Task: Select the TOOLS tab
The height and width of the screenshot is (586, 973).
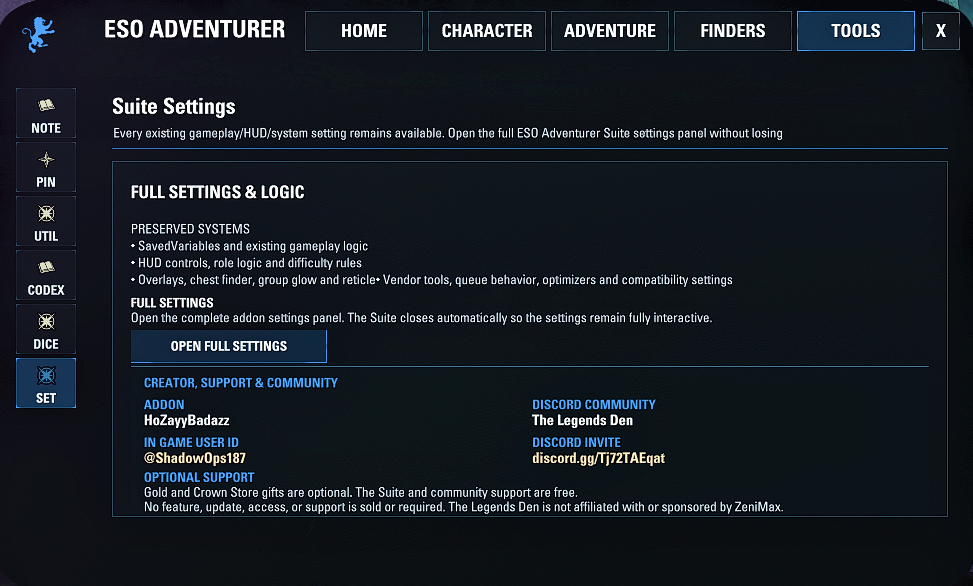Action: pyautogui.click(x=856, y=30)
